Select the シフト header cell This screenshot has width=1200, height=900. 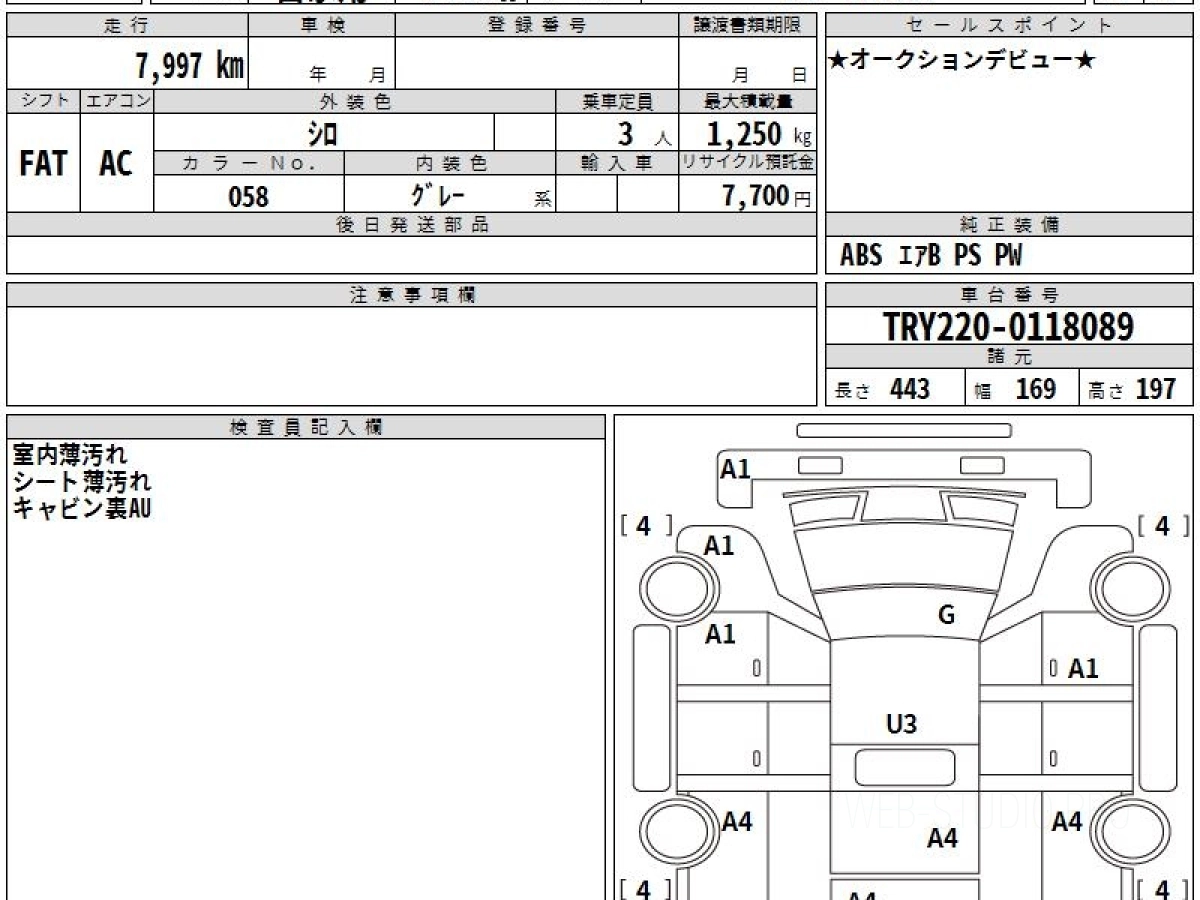[x=44, y=101]
